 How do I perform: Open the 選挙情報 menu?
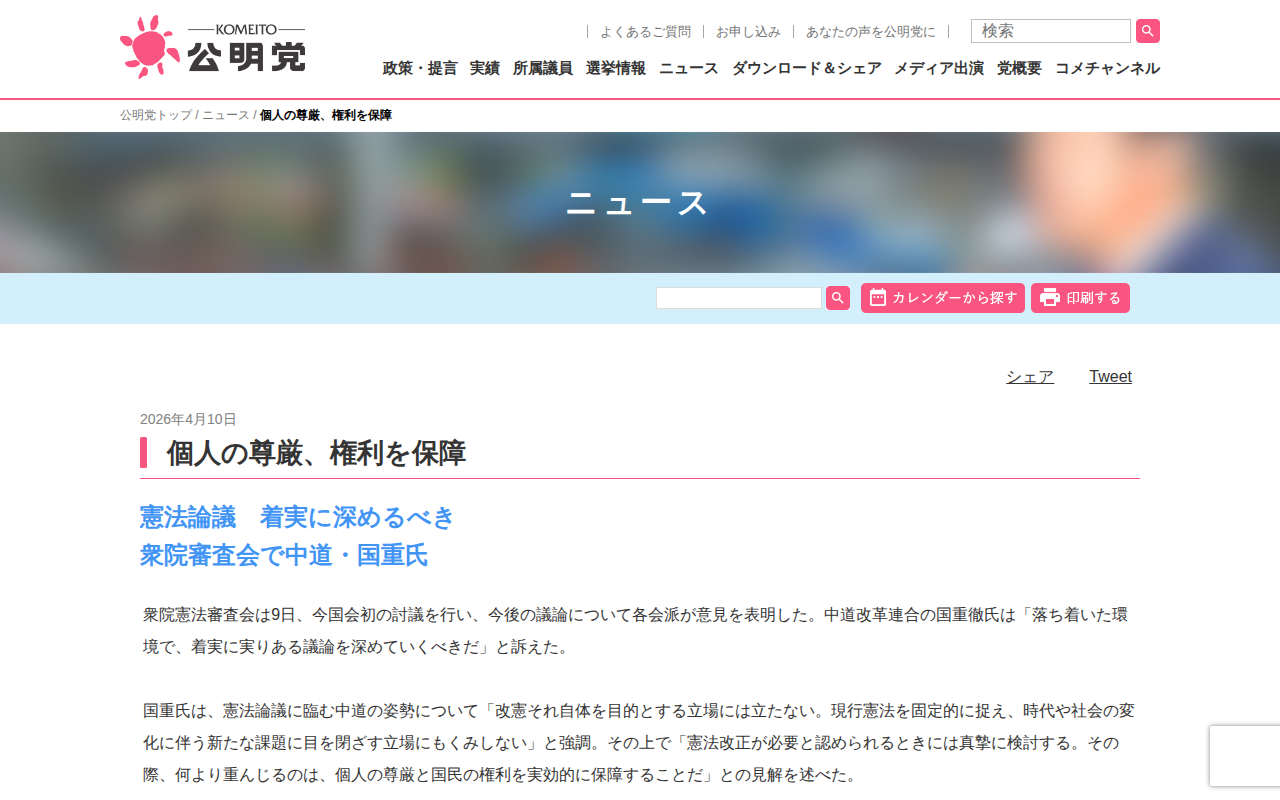tap(616, 68)
